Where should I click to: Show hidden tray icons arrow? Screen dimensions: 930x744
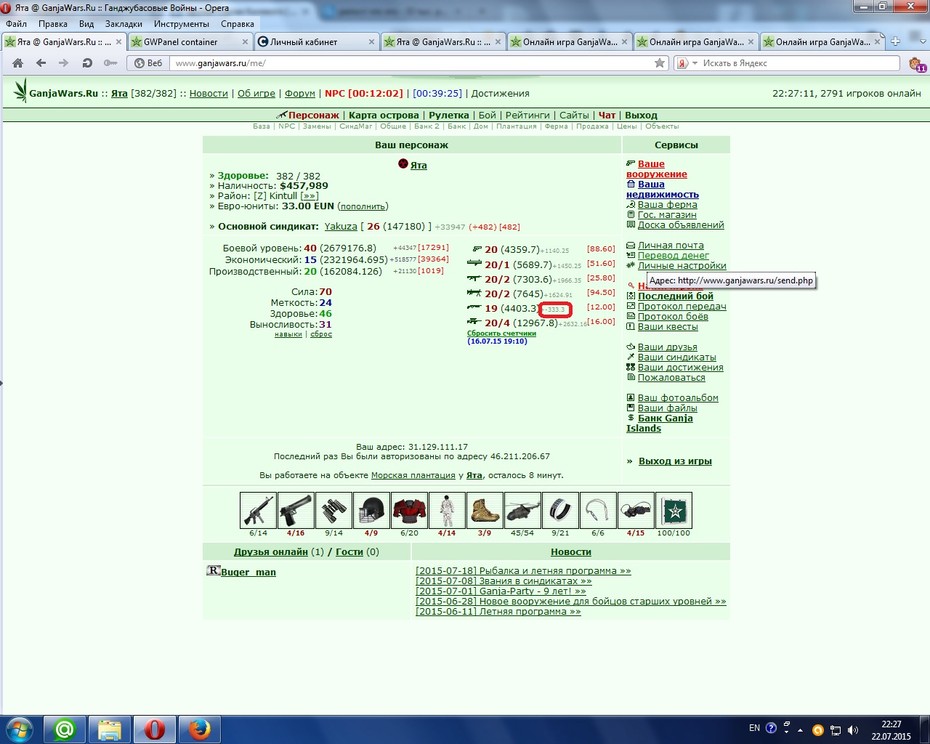800,730
